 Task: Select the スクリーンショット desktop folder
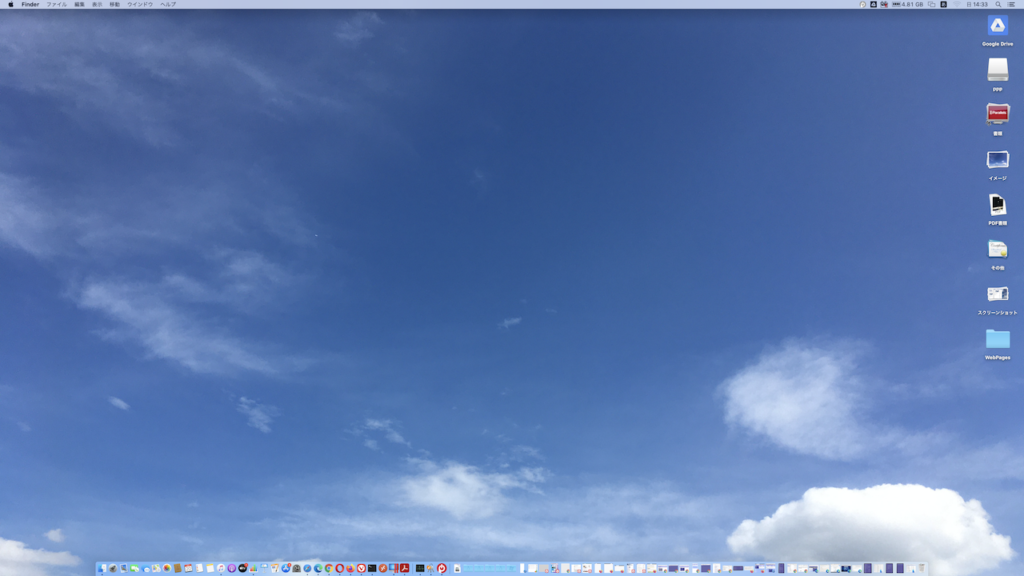(997, 294)
